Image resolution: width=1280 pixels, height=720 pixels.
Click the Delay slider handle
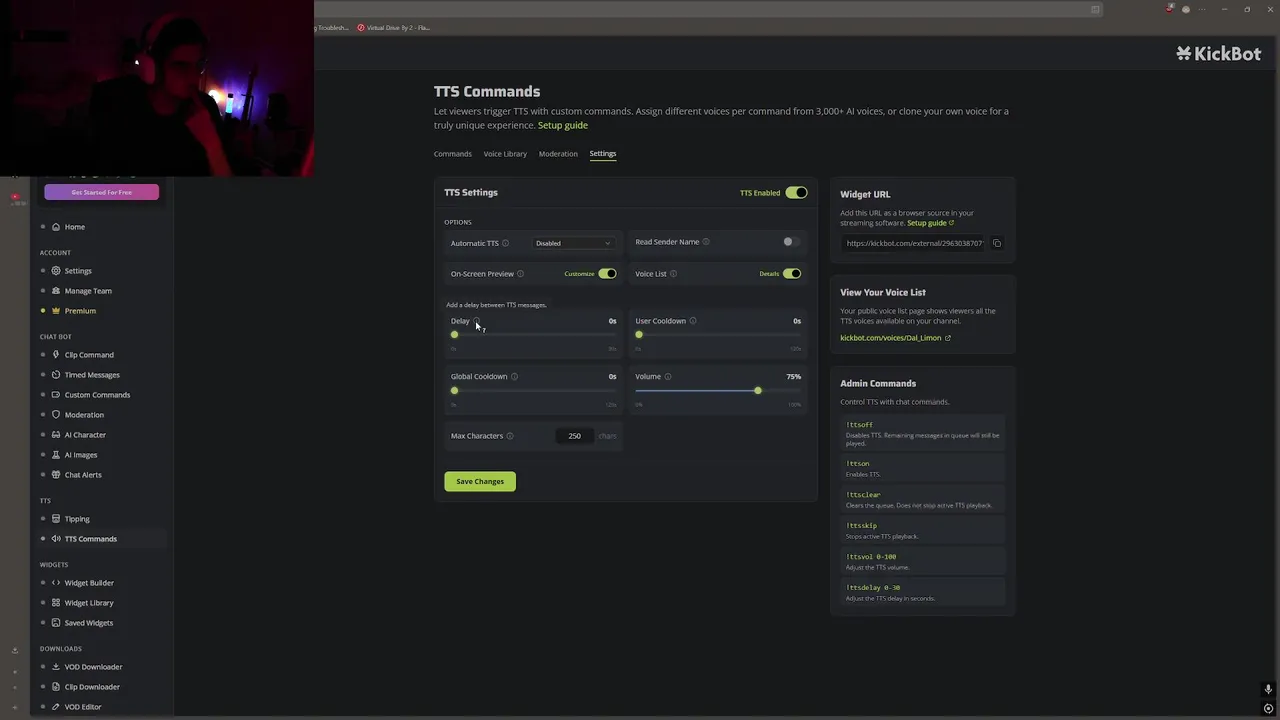coord(454,335)
